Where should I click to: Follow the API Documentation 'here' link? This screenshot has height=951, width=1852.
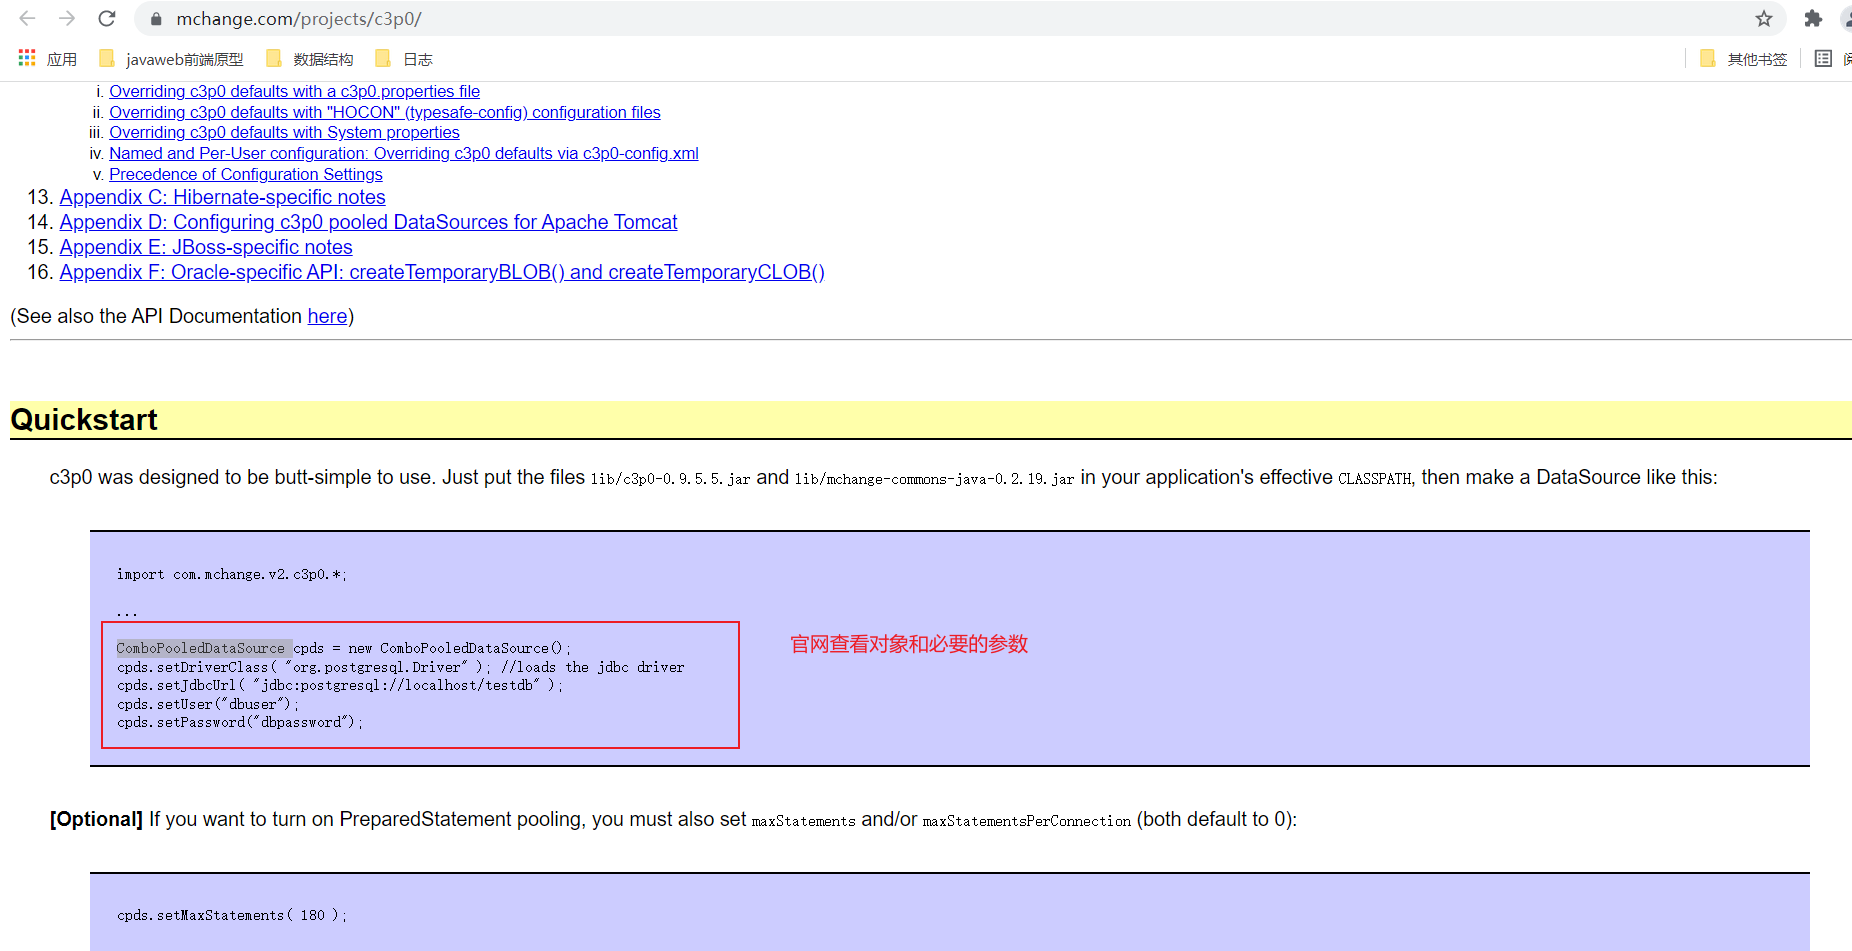[327, 316]
